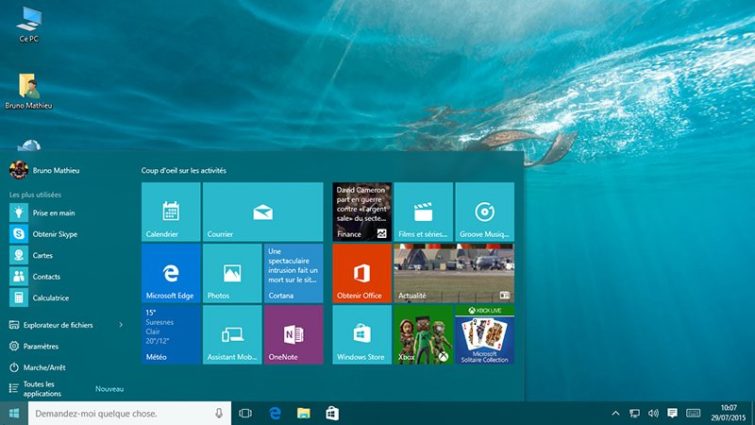The height and width of the screenshot is (425, 755).
Task: Open Task View on the taskbar
Action: 246,413
